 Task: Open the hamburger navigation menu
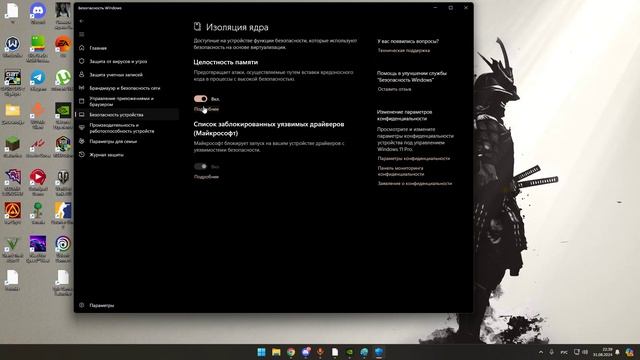pos(82,34)
